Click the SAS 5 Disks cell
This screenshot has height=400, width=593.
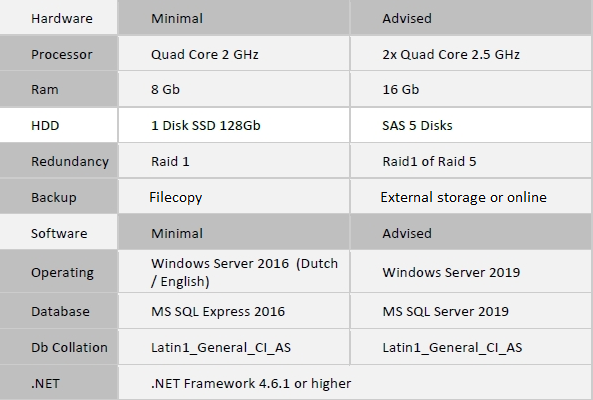(471, 125)
